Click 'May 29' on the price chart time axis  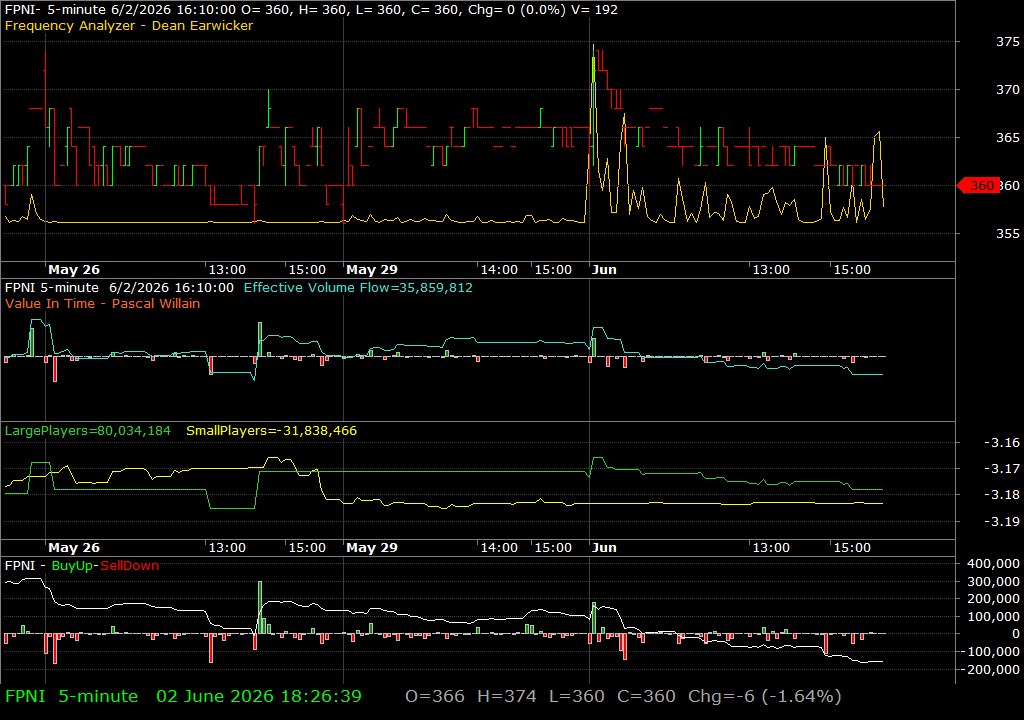372,270
